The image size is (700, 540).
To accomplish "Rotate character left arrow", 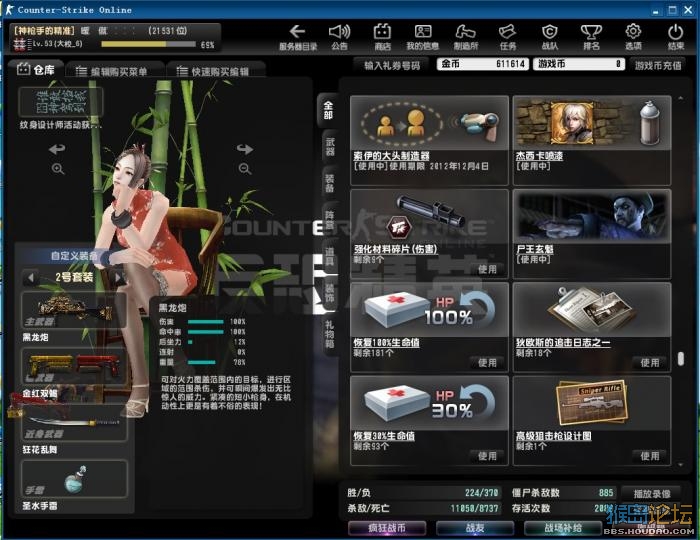I will click(57, 149).
